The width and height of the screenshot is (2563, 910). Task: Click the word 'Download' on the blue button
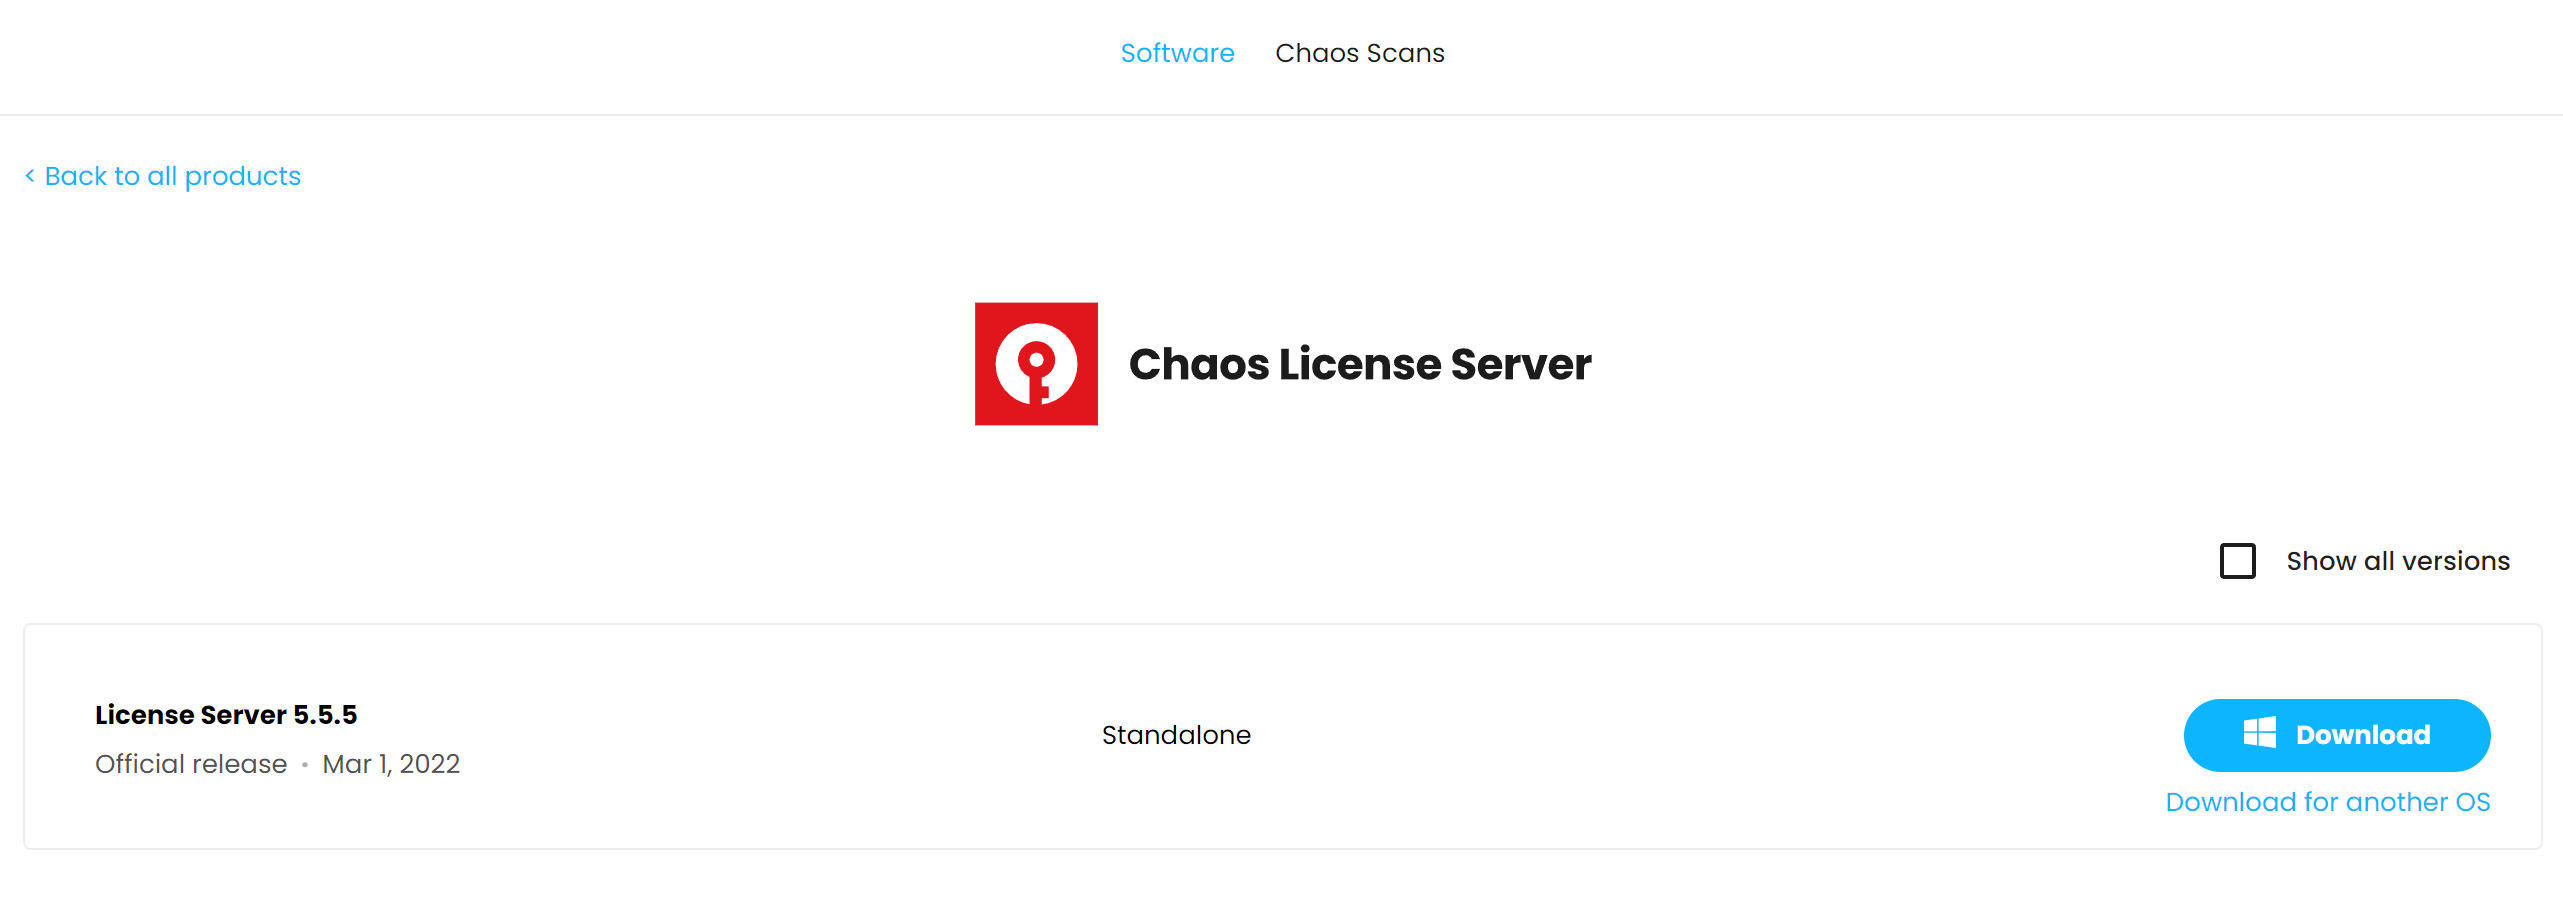[2362, 735]
